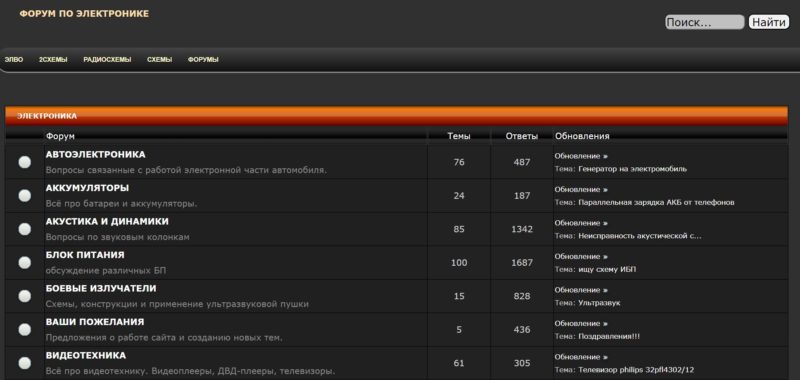
Task: Focus the Поиск... search field
Action: click(x=705, y=22)
